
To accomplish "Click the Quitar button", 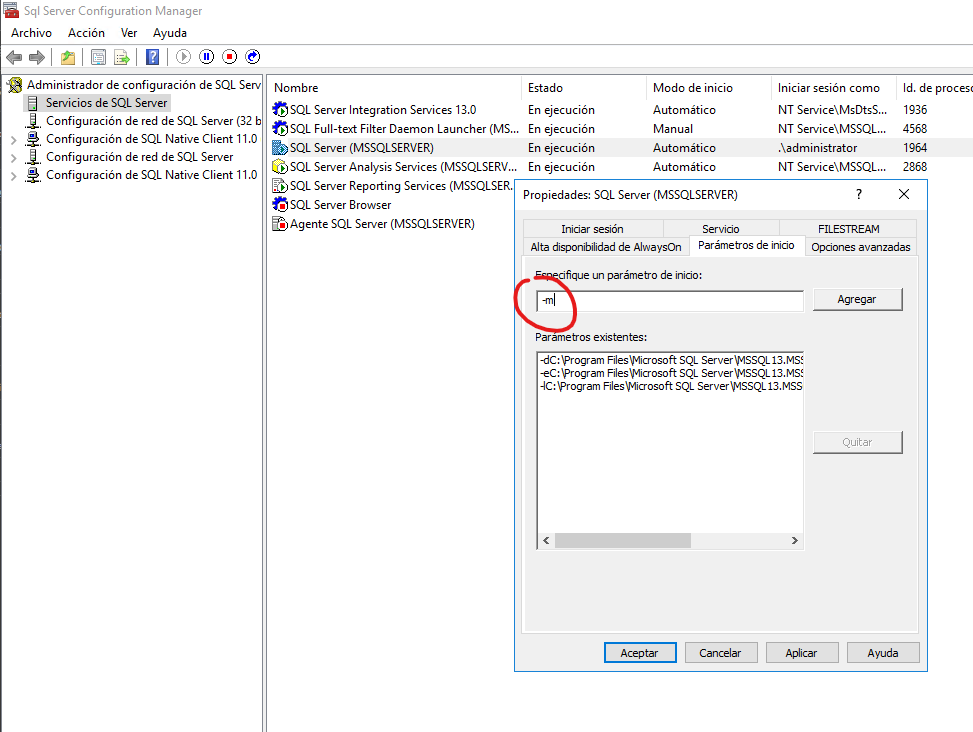I will 858,442.
